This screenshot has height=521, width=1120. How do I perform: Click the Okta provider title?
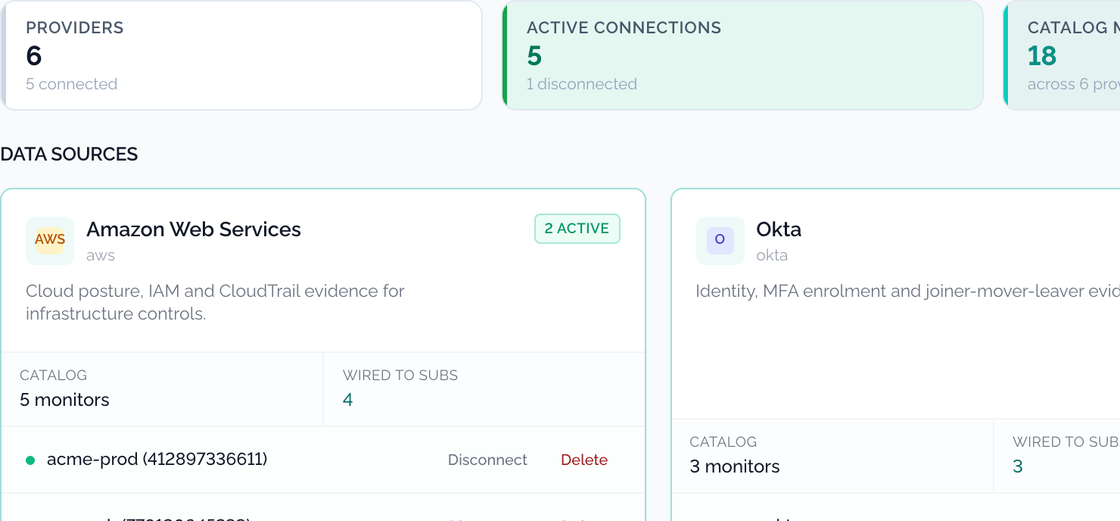click(x=779, y=229)
